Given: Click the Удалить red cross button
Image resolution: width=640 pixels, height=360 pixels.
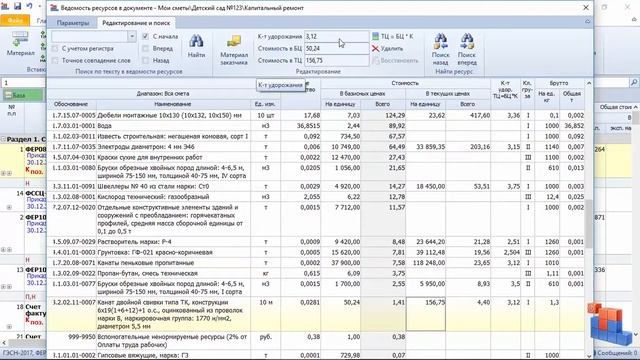Looking at the screenshot, I should (x=387, y=49).
